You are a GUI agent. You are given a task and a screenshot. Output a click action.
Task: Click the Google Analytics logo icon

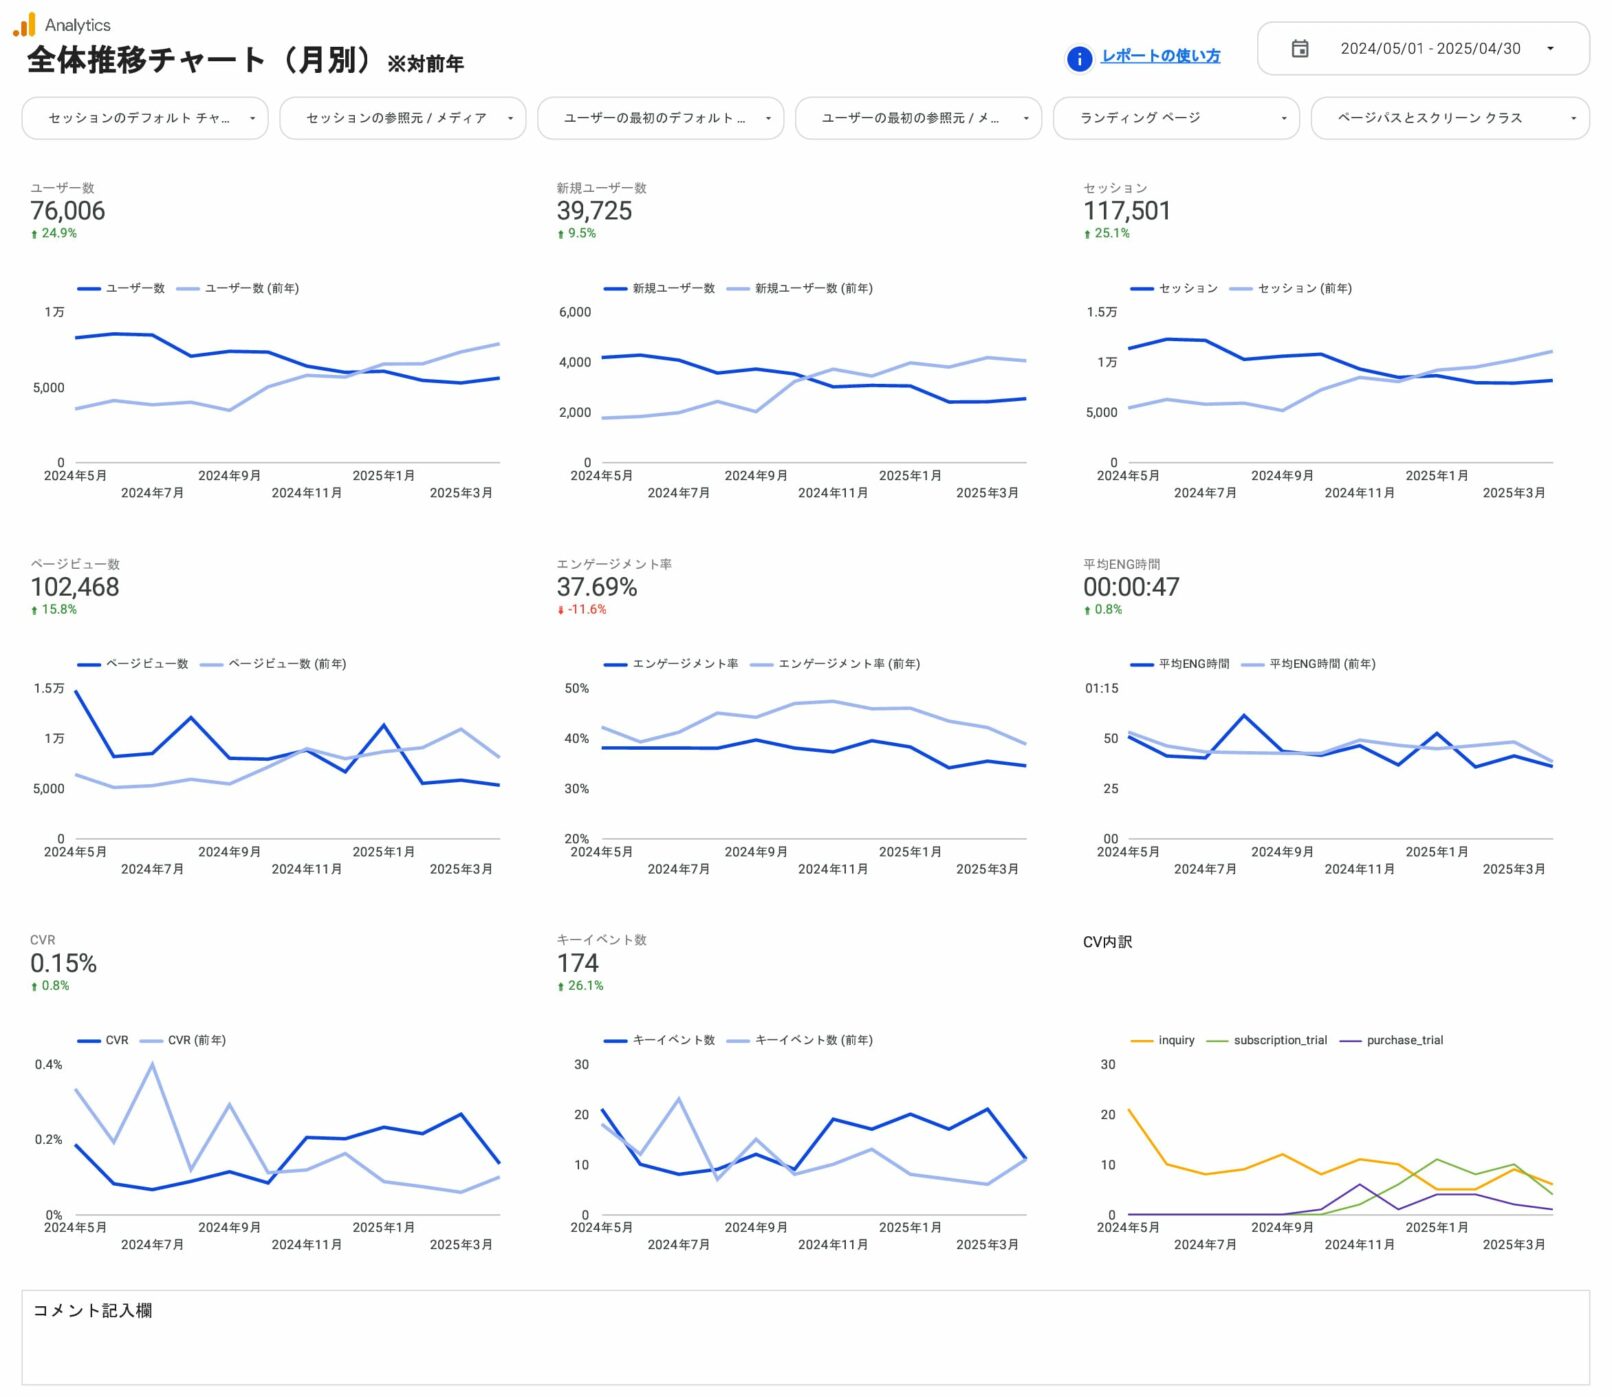(24, 24)
